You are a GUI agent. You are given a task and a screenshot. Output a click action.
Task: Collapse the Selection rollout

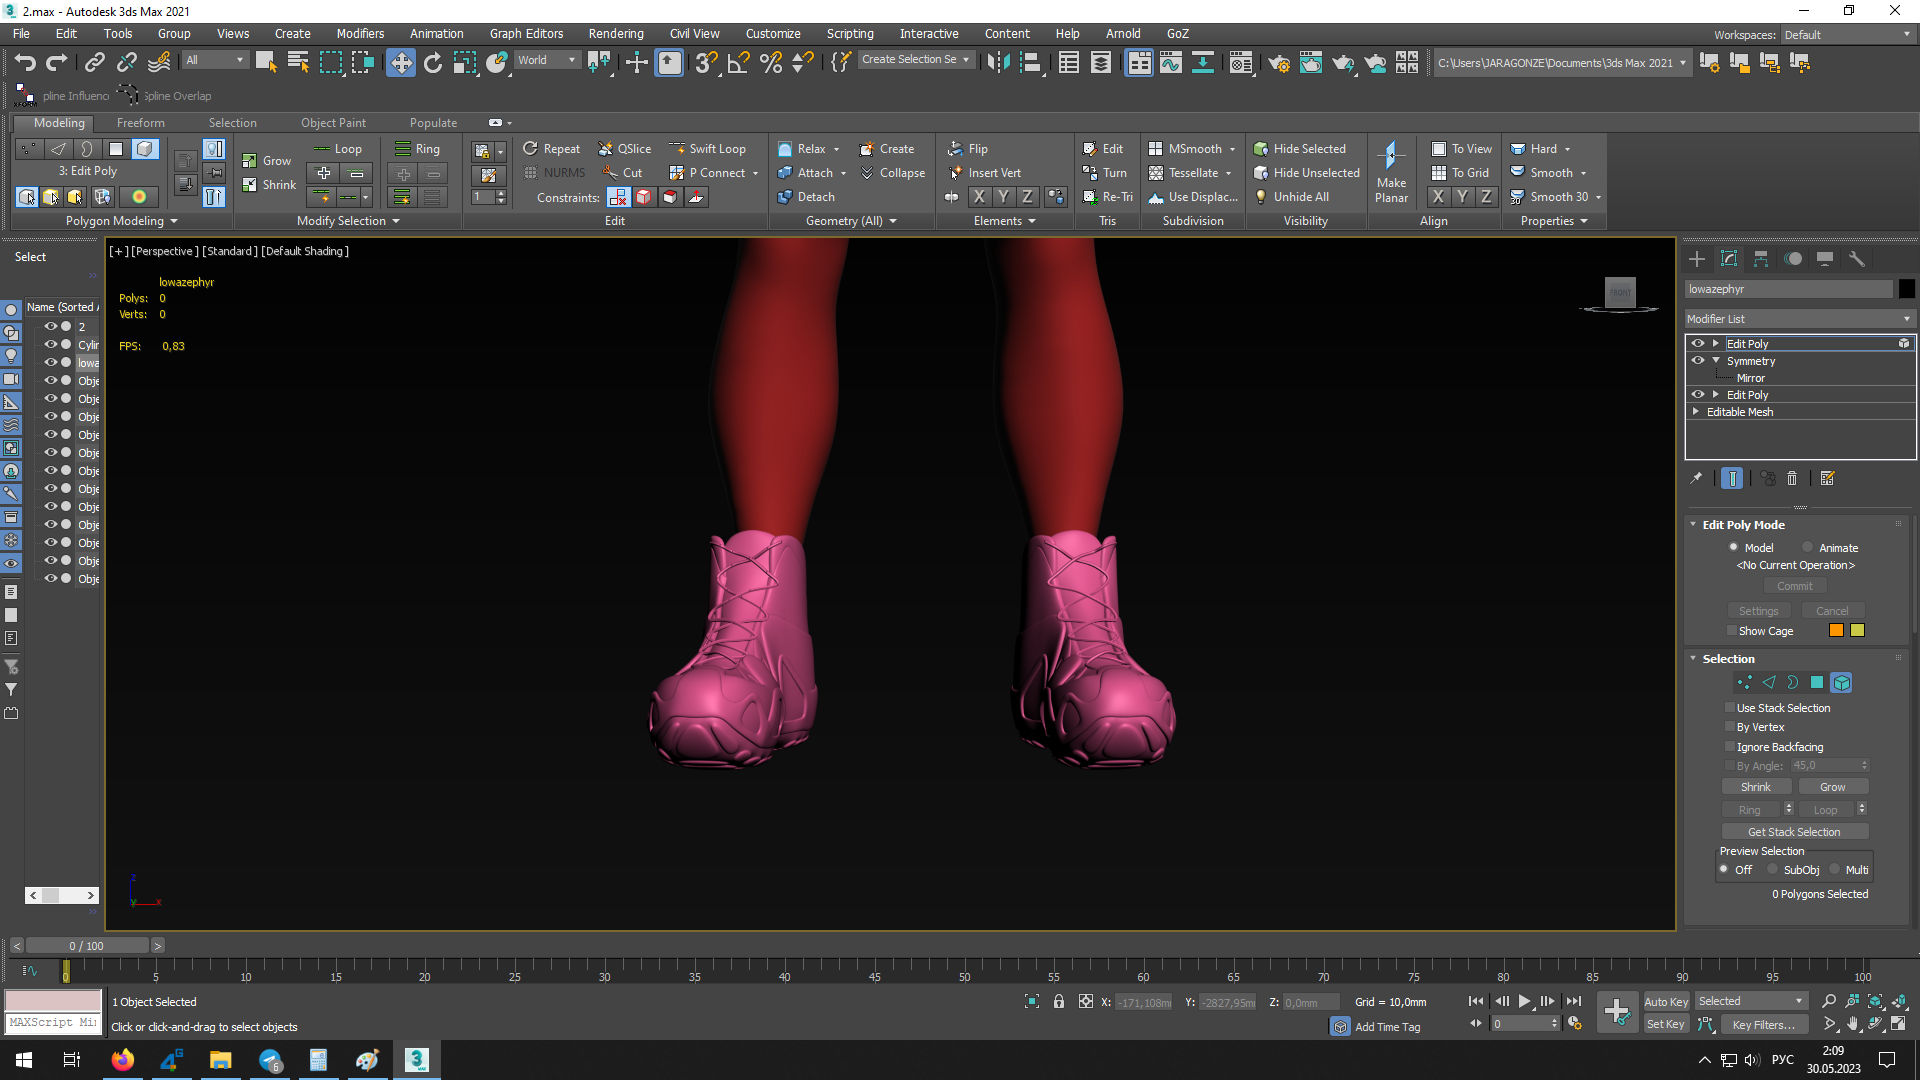[1693, 659]
